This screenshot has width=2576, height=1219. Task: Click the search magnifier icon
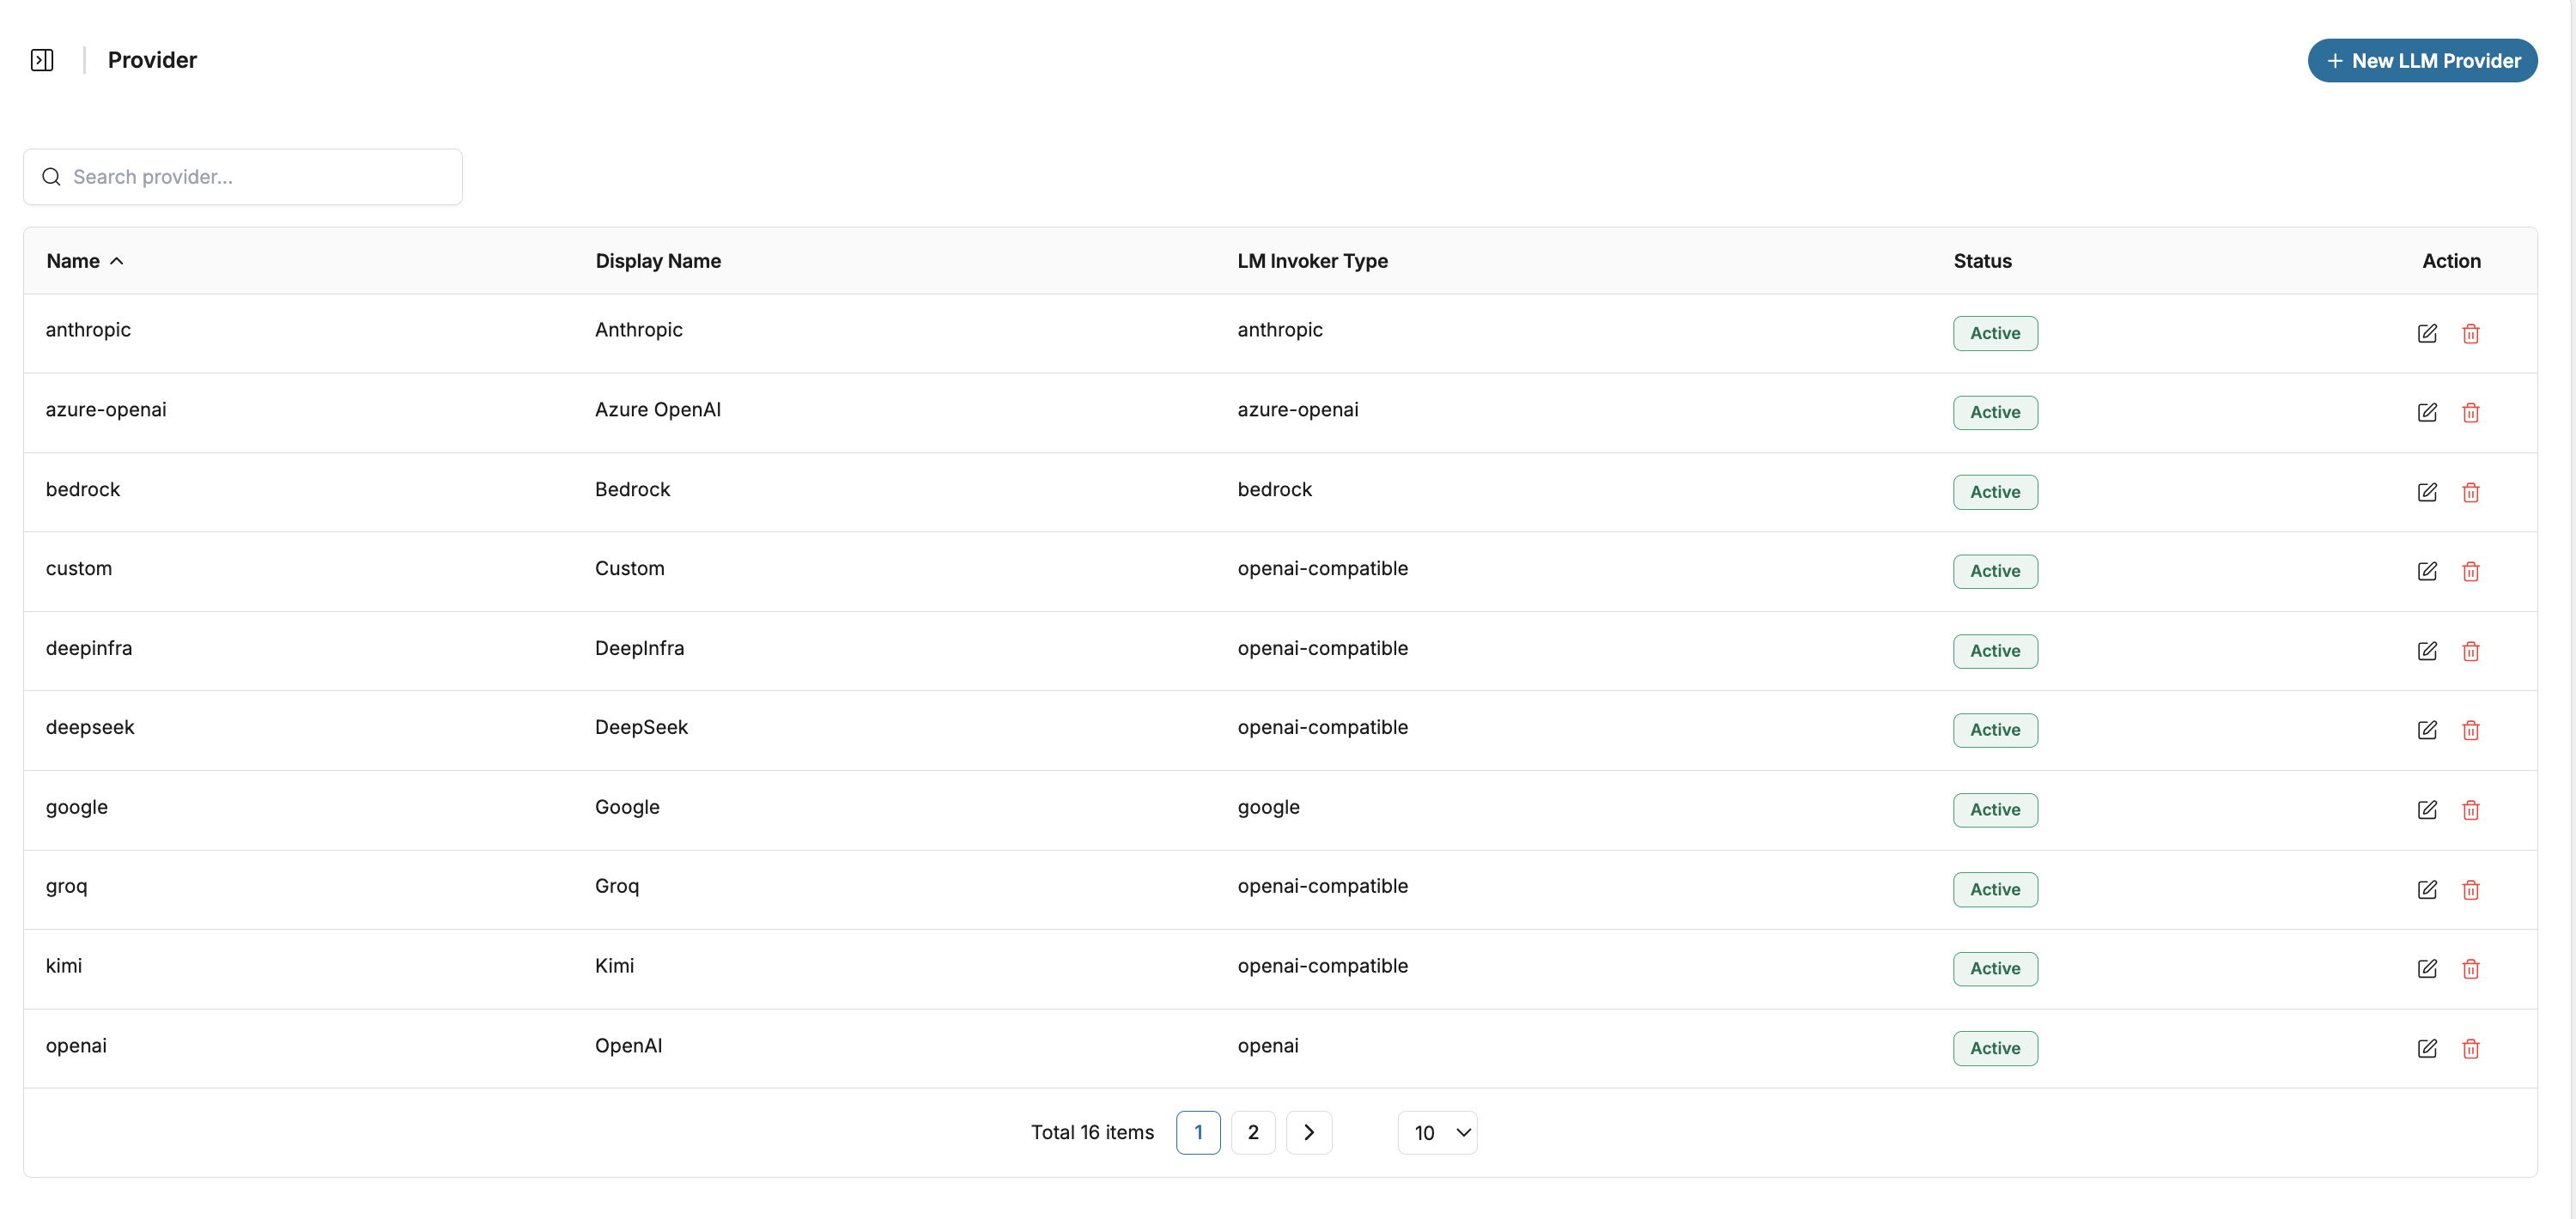pyautogui.click(x=51, y=177)
